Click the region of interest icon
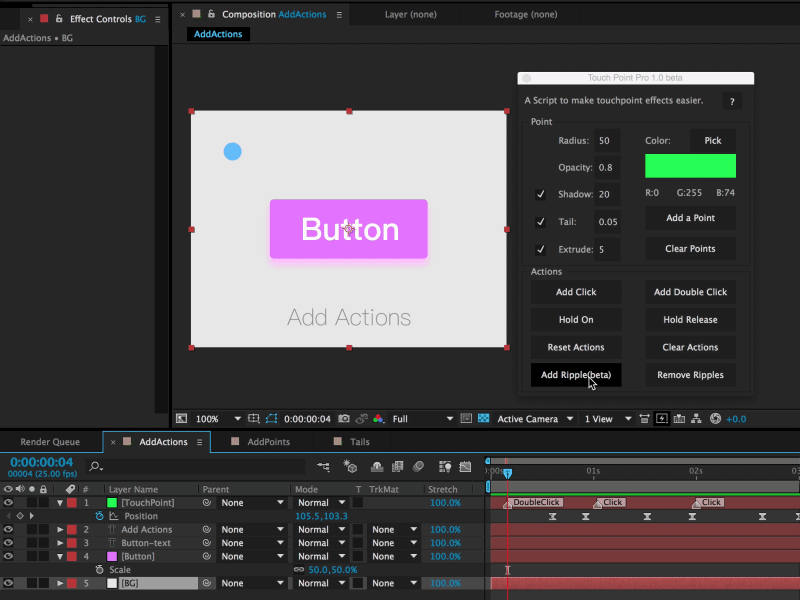This screenshot has height=600, width=800. pos(254,419)
